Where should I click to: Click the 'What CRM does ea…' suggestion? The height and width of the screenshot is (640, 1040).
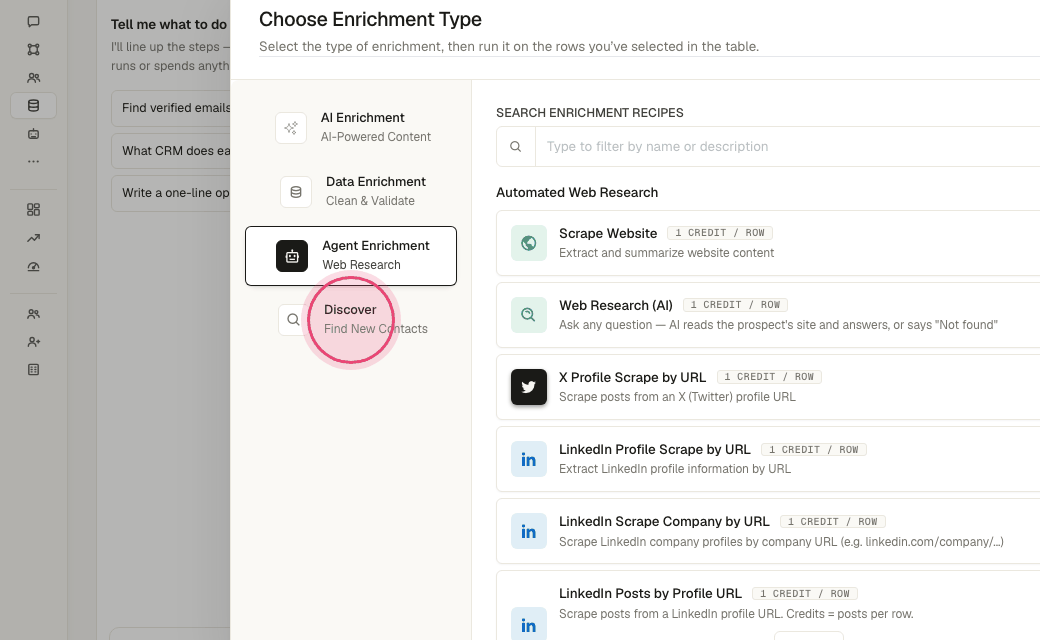point(171,151)
